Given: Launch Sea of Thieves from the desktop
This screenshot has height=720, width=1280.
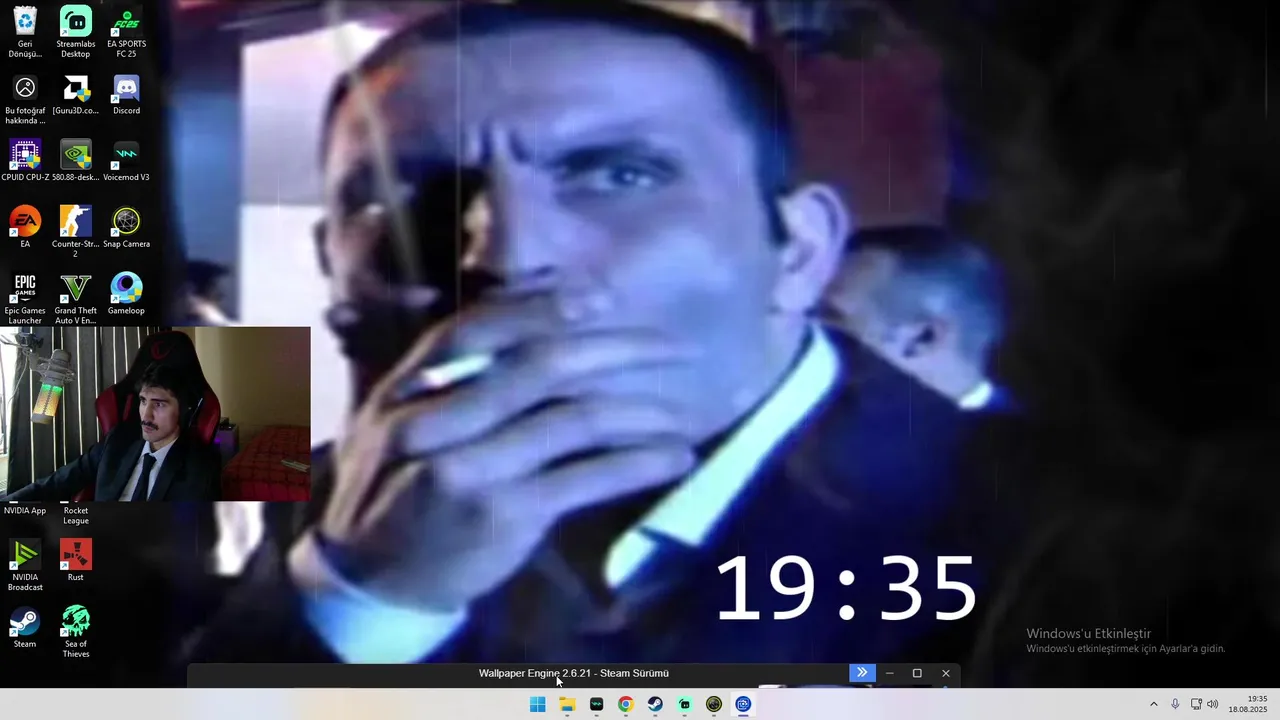Looking at the screenshot, I should point(76,632).
